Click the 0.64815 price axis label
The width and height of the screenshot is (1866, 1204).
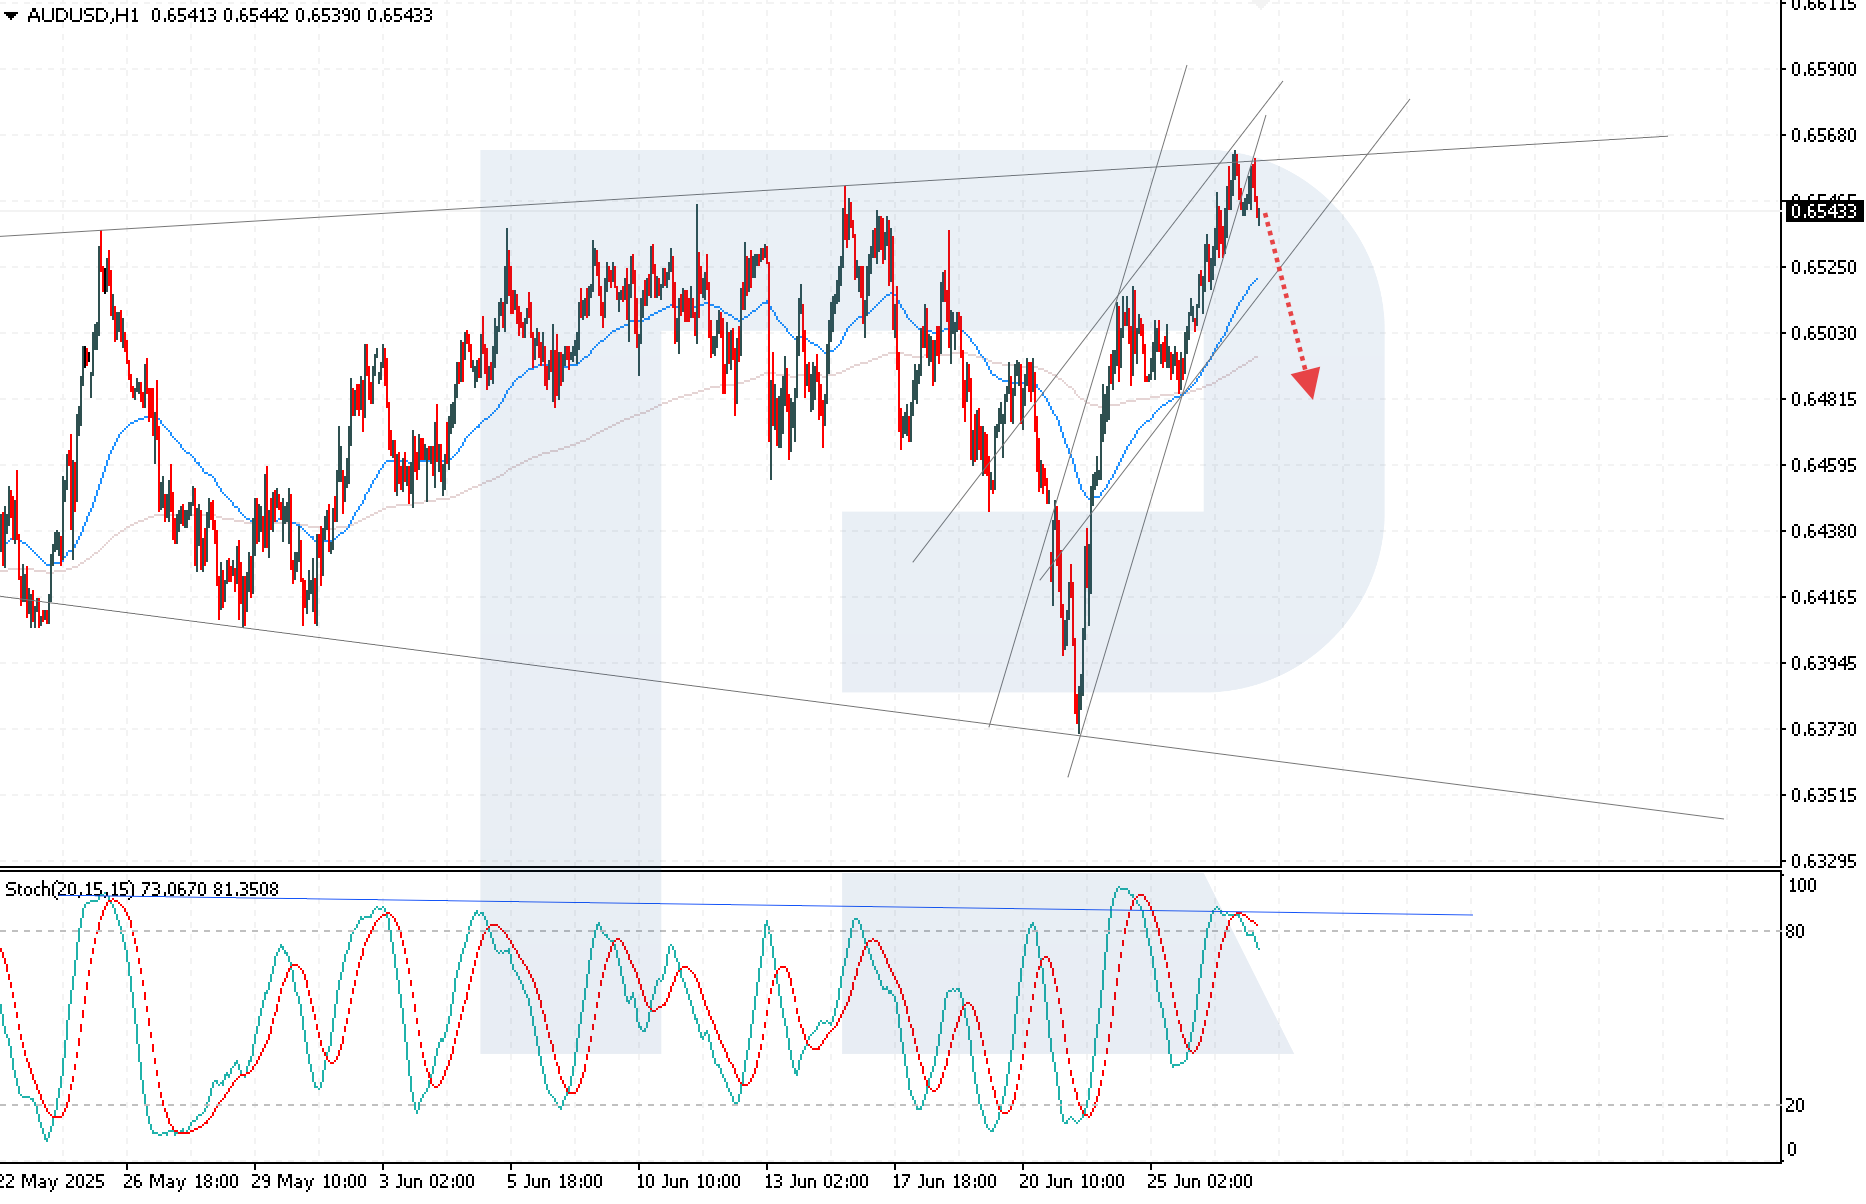click(1824, 399)
